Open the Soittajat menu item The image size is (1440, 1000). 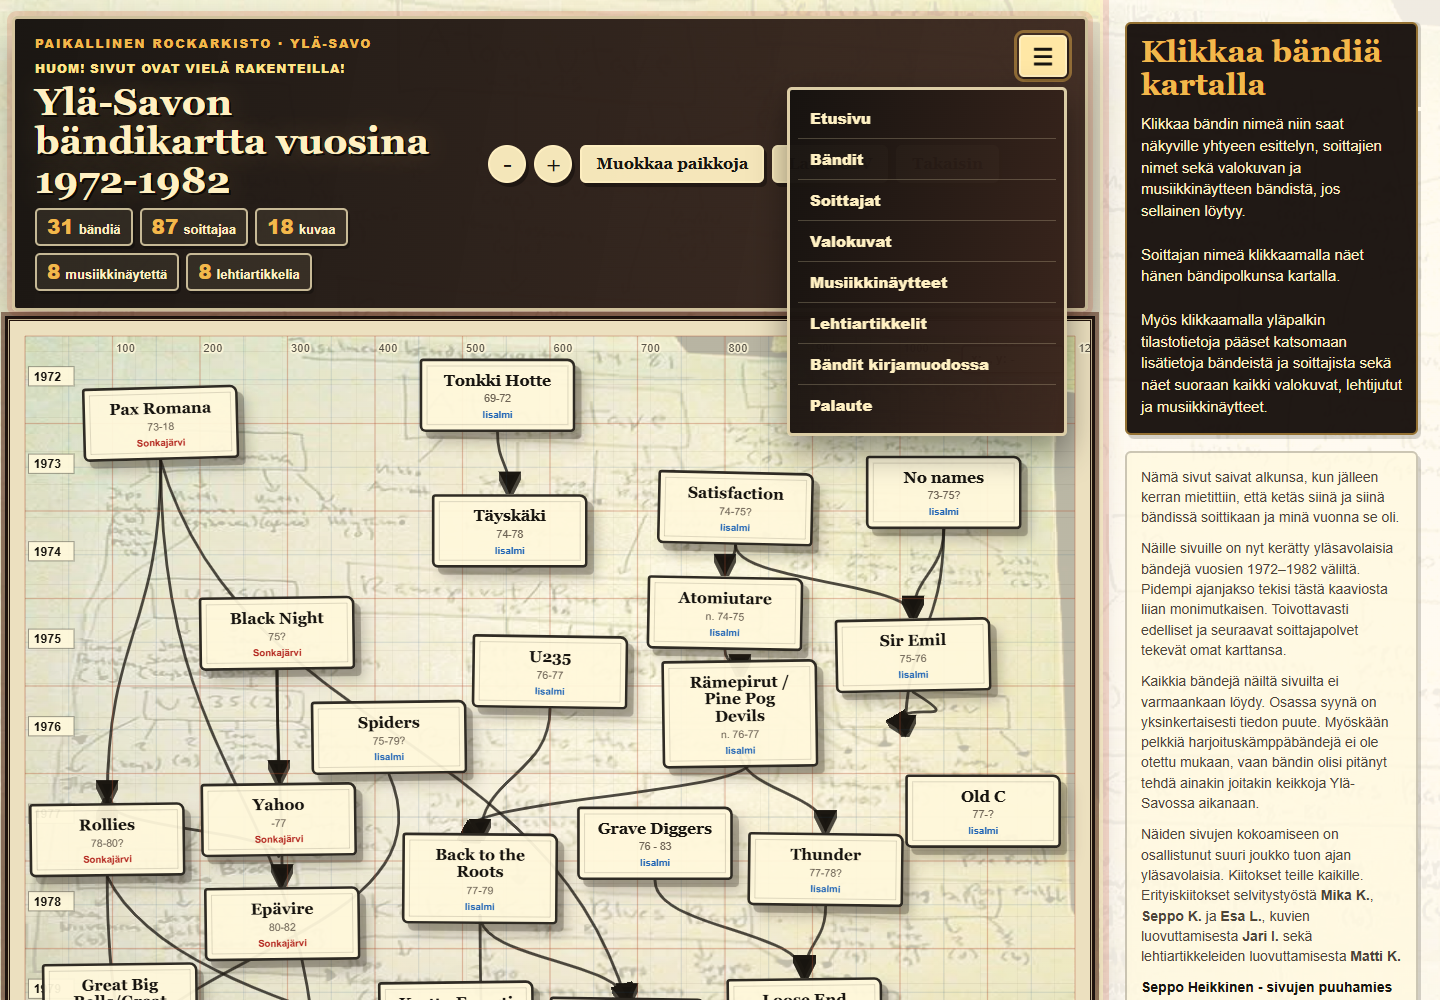coord(927,201)
